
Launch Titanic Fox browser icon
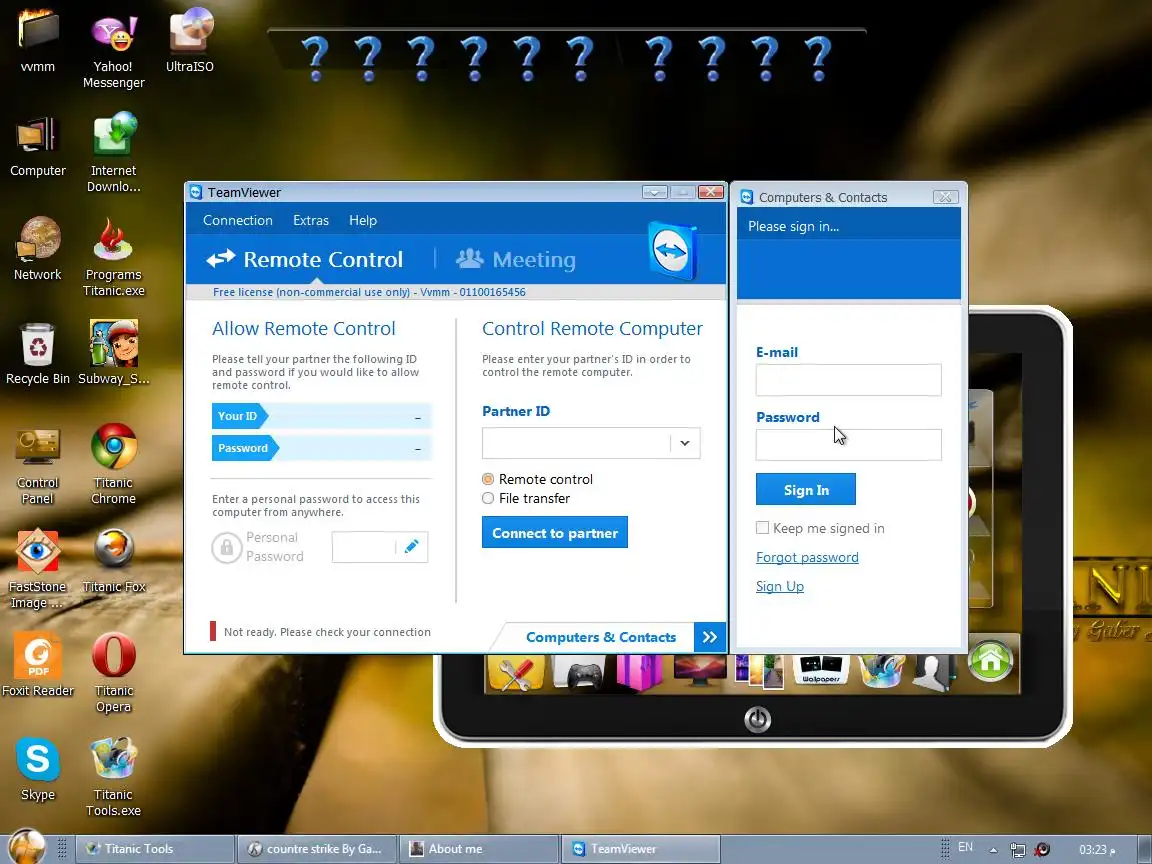[113, 561]
